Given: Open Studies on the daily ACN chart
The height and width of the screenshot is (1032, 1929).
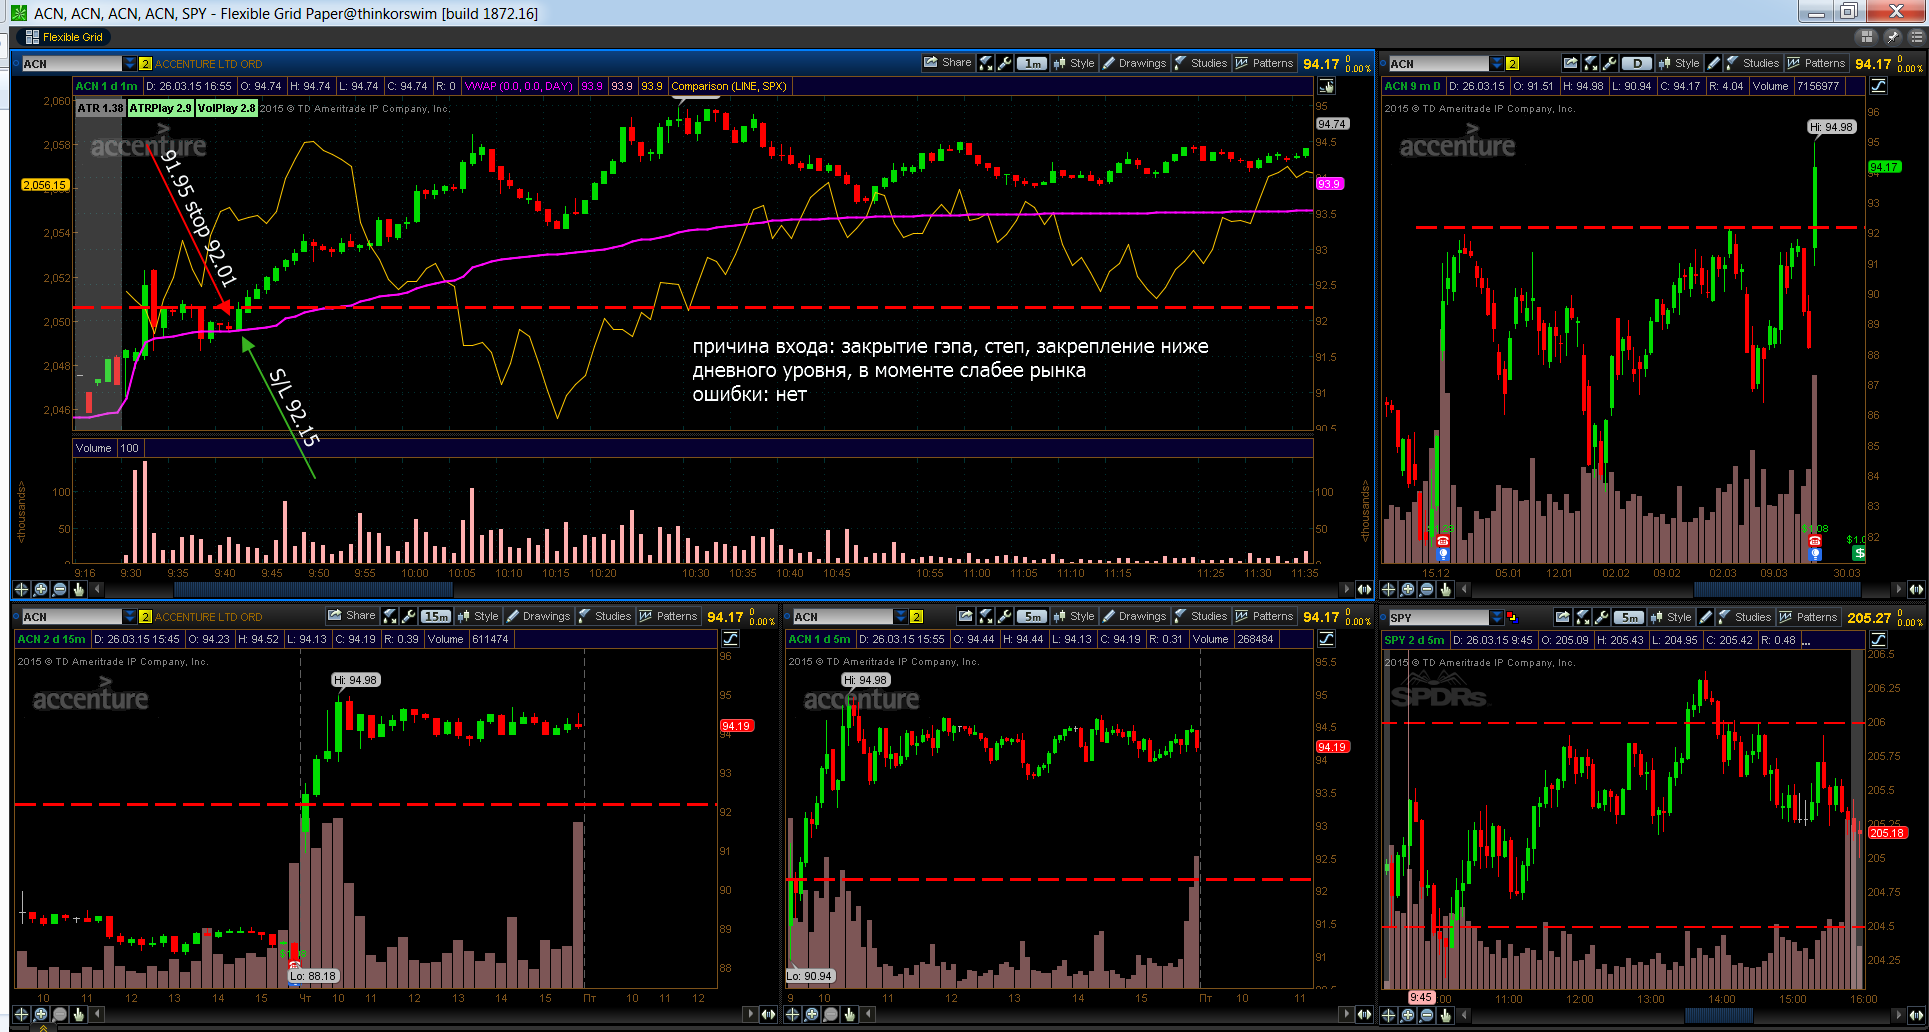Looking at the screenshot, I should coord(1752,63).
